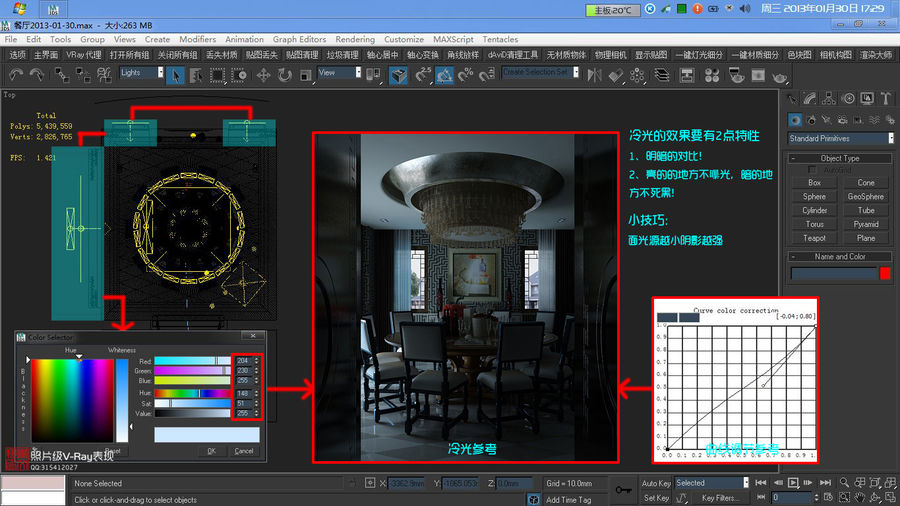
Task: Click Cancel in Color Selector dialog
Action: (243, 451)
